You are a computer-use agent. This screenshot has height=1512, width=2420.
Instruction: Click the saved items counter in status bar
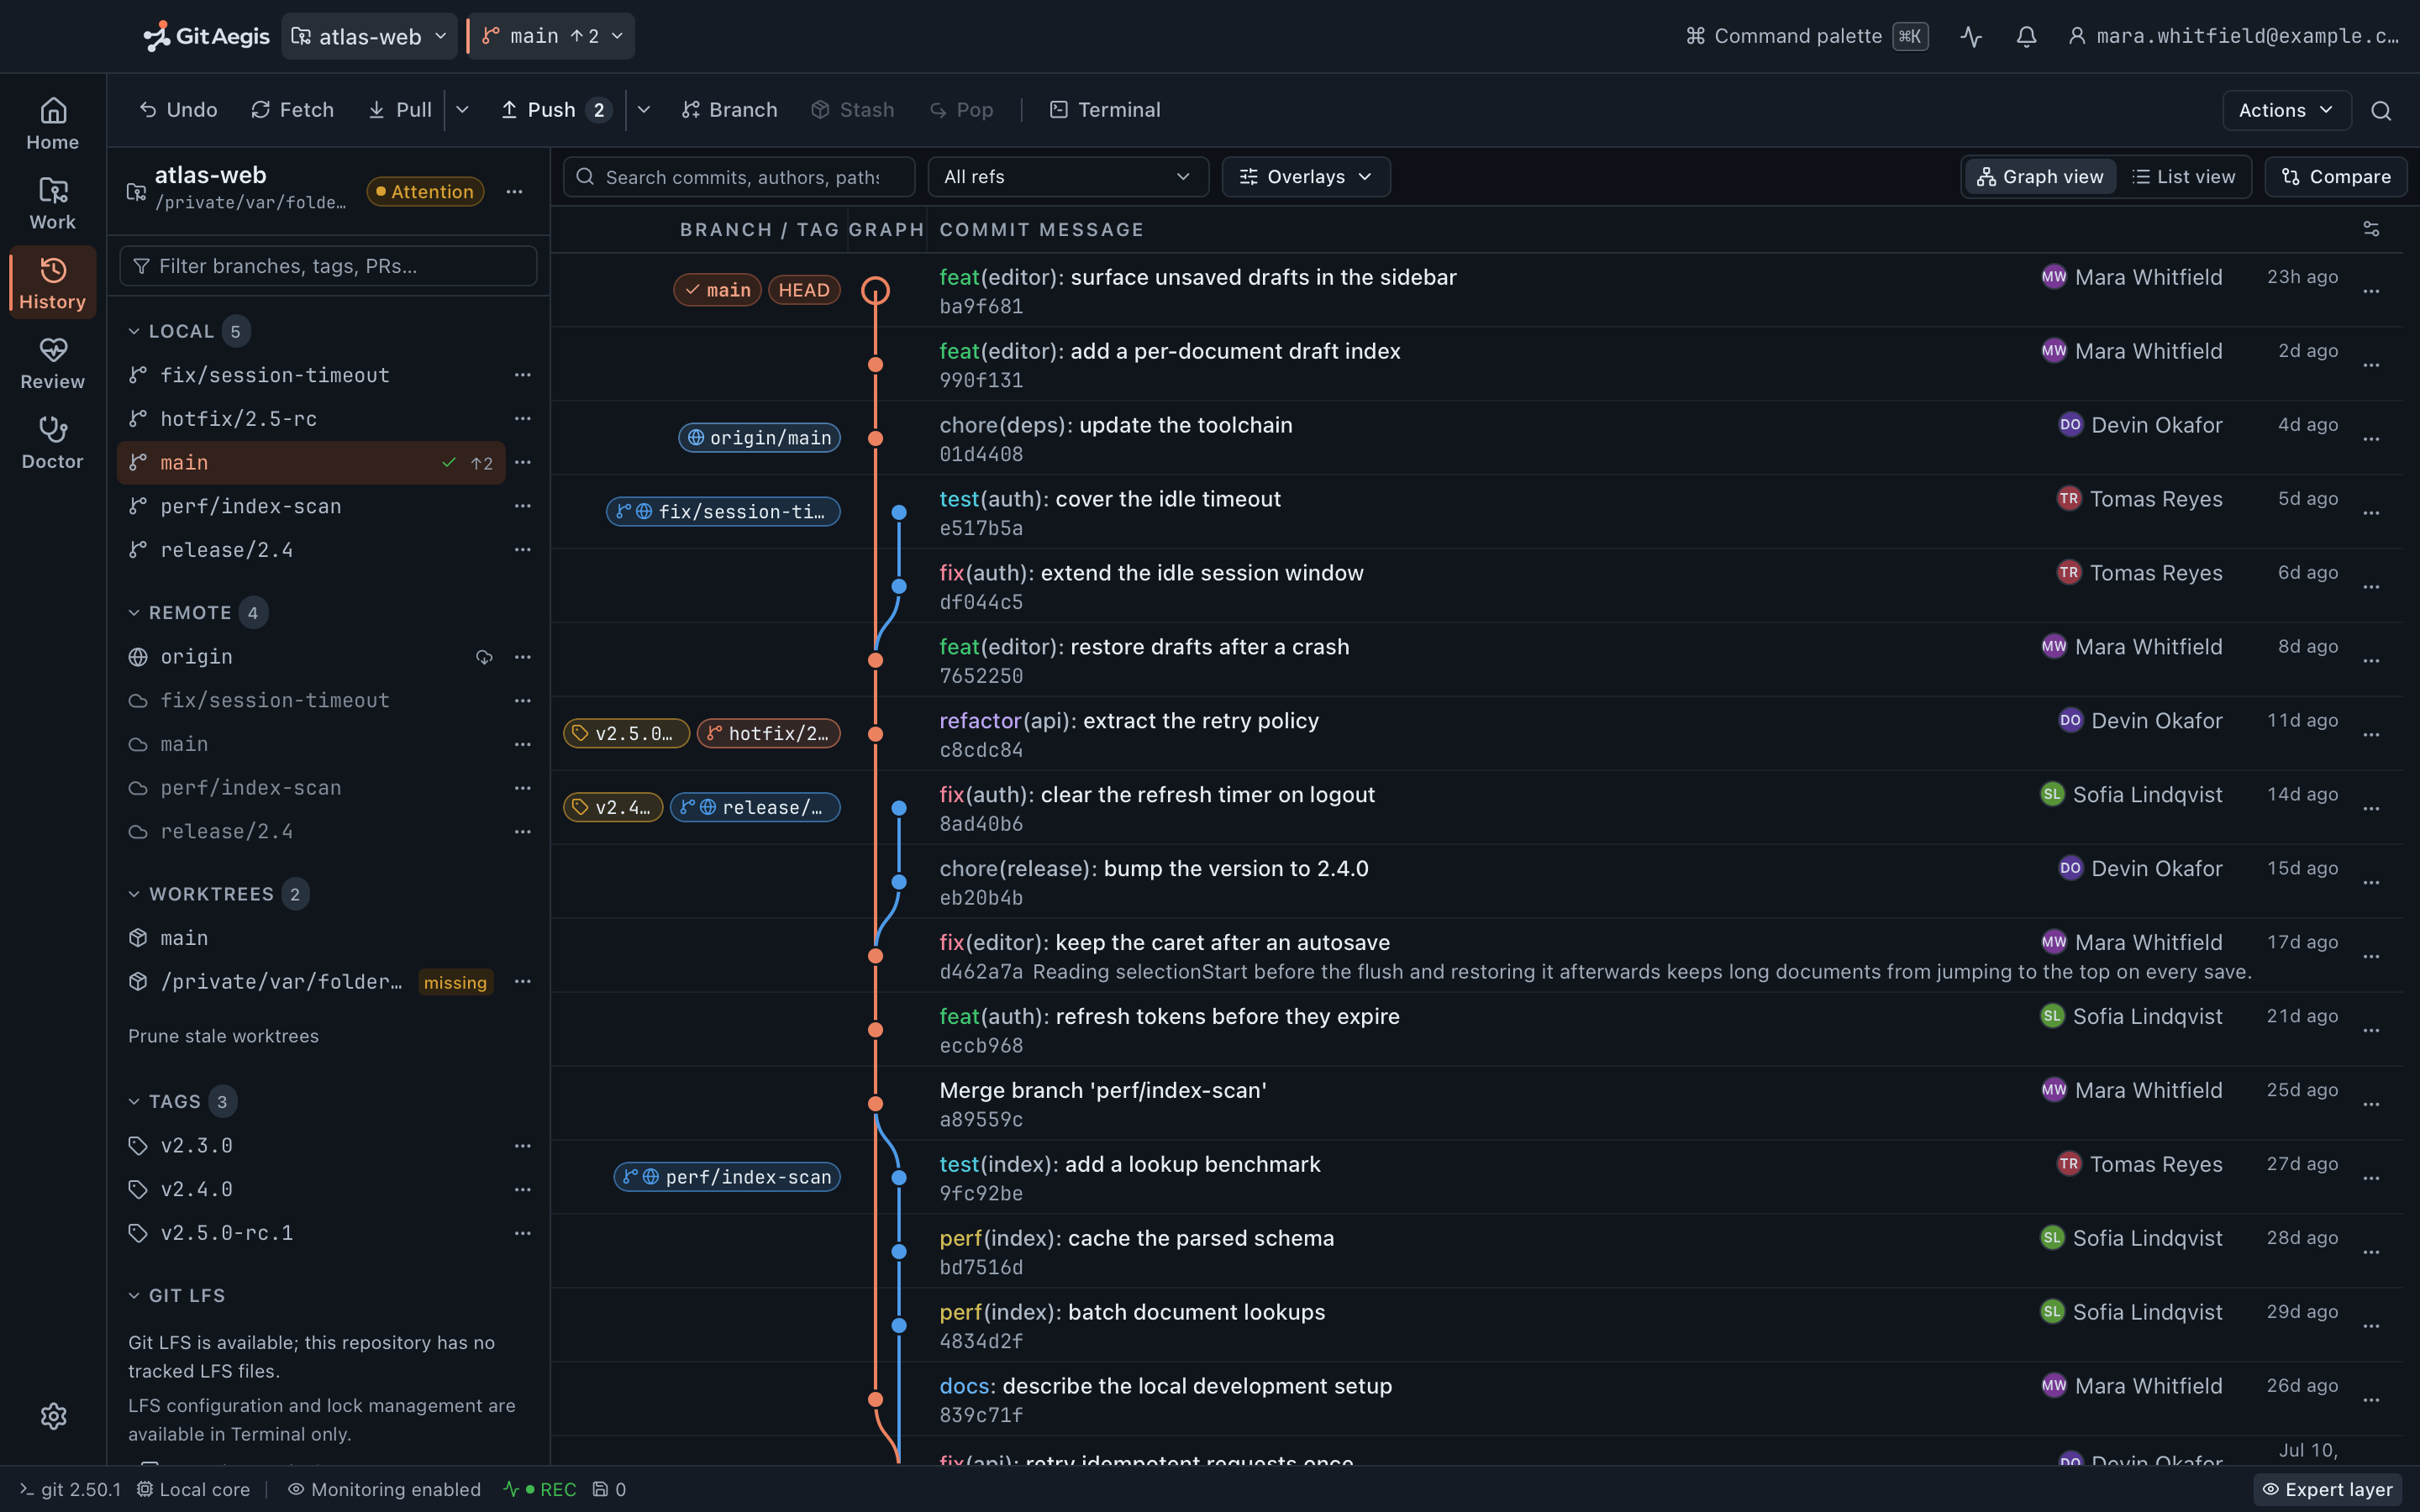609,1489
